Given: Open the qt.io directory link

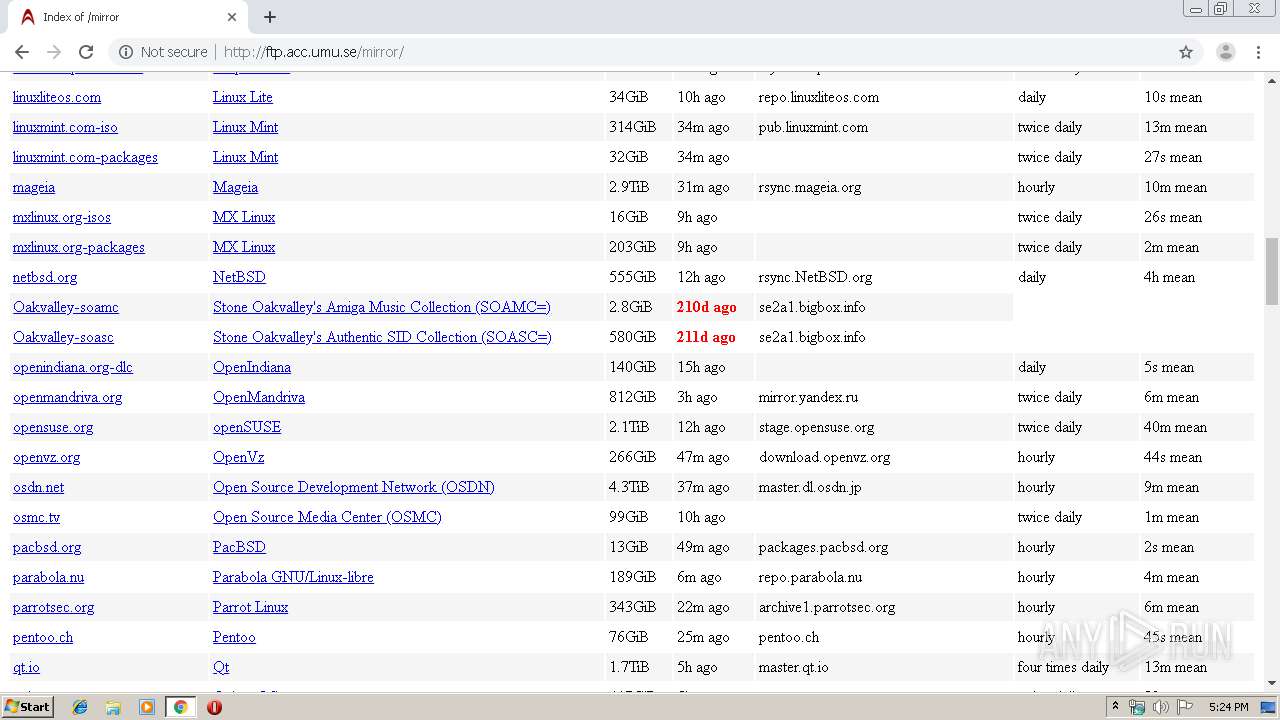Looking at the screenshot, I should [x=27, y=667].
